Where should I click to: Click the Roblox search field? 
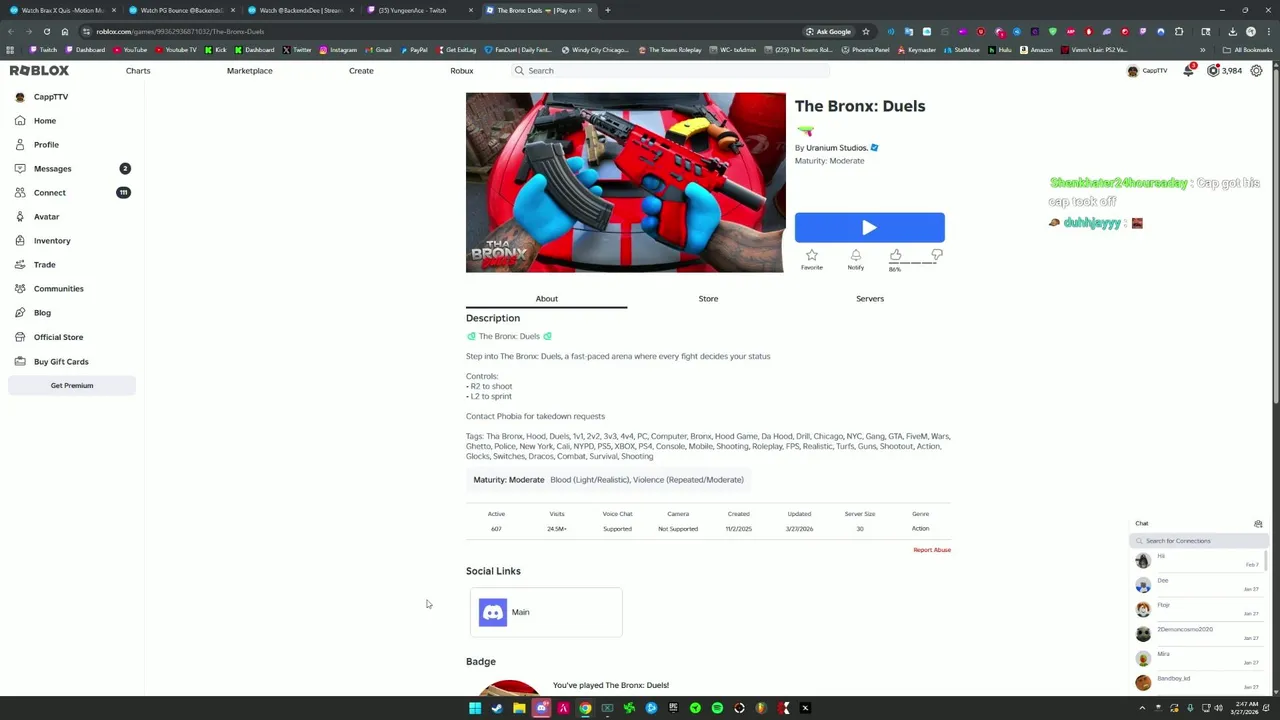[x=670, y=71]
